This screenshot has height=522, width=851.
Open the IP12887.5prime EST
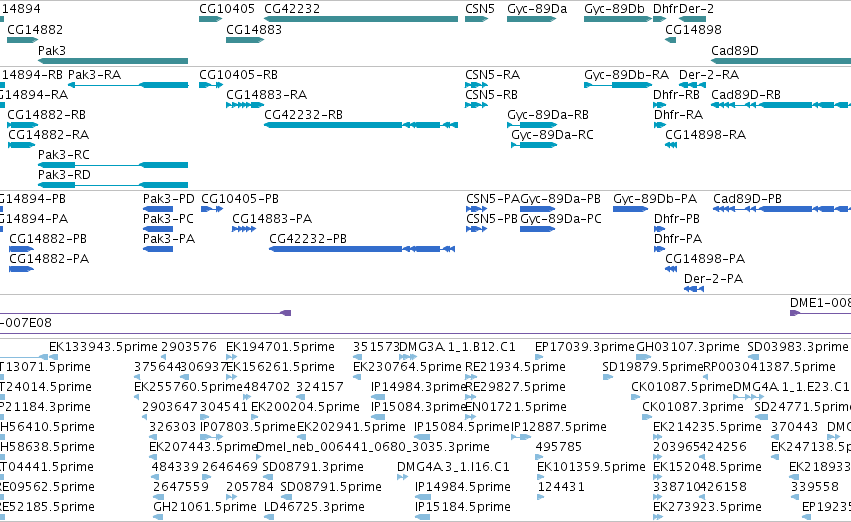(521, 437)
